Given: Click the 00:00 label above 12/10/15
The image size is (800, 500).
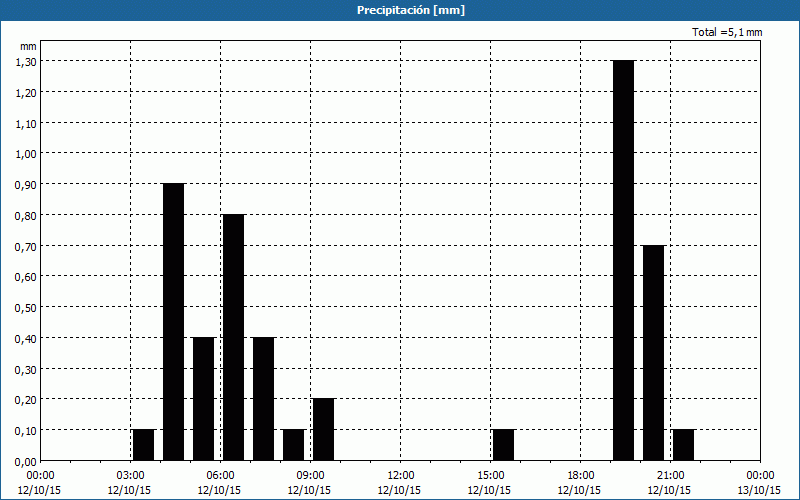Looking at the screenshot, I should 40,476.
